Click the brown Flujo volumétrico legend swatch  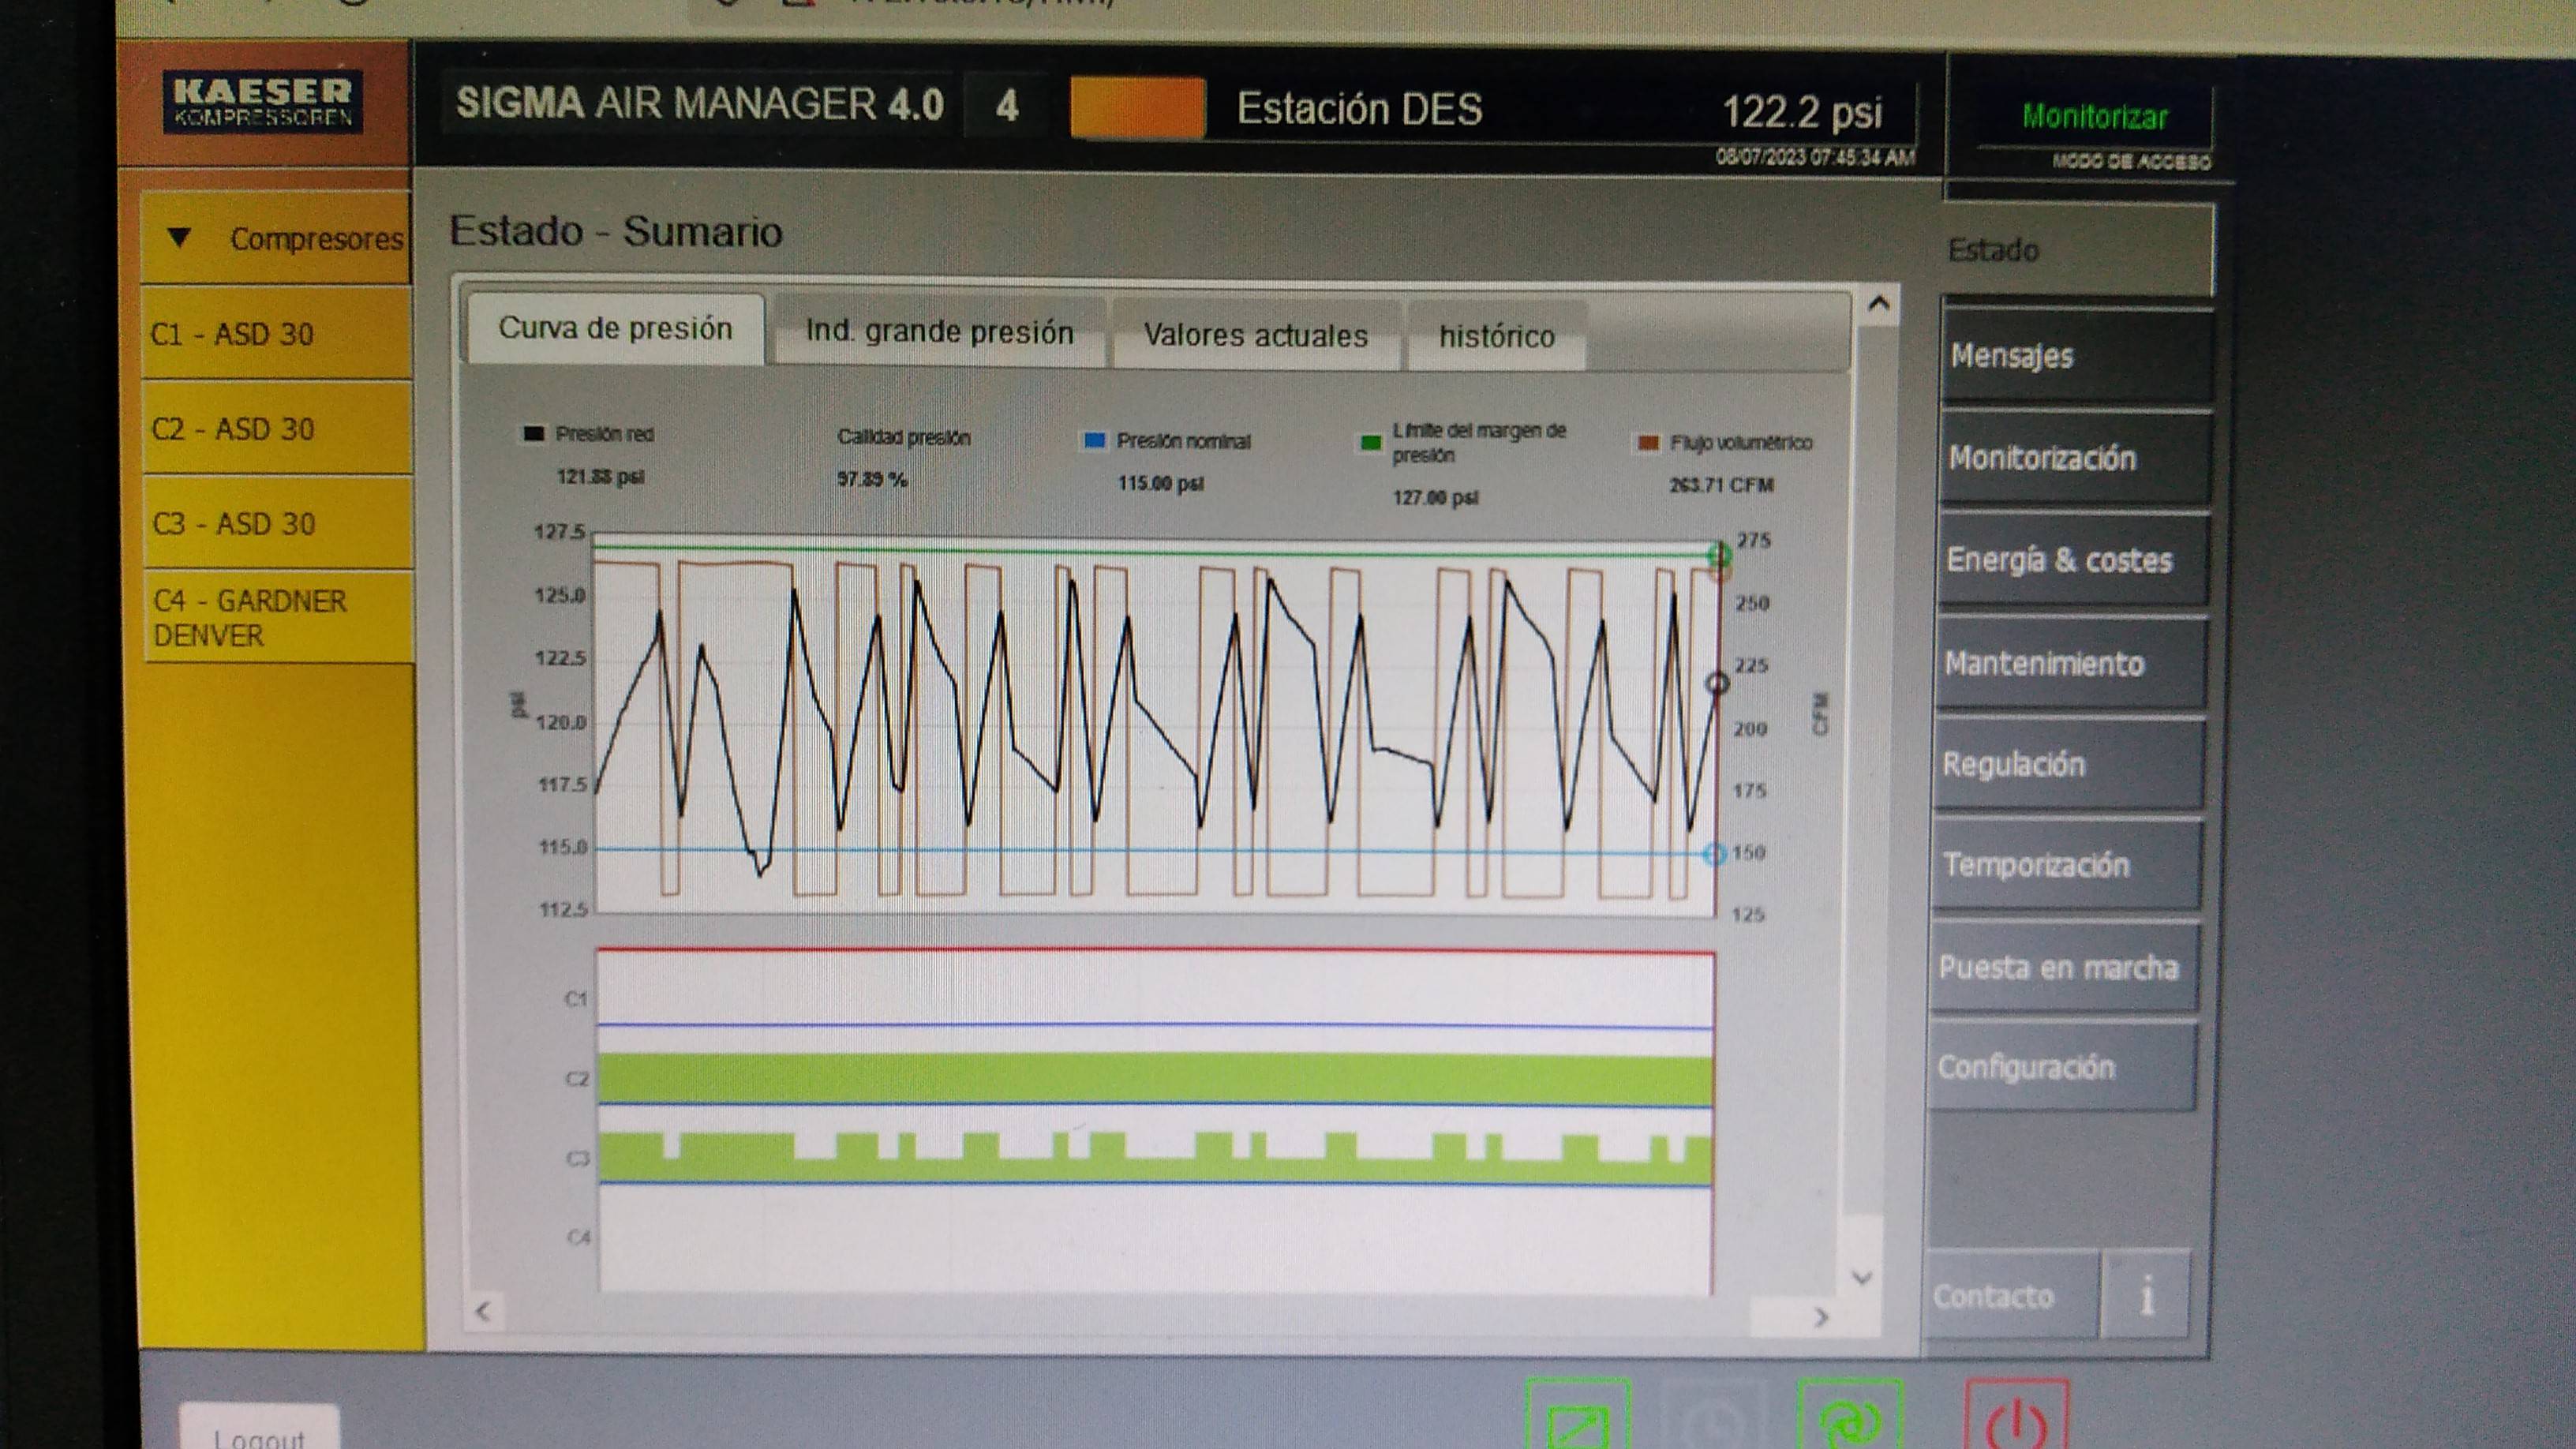1649,443
